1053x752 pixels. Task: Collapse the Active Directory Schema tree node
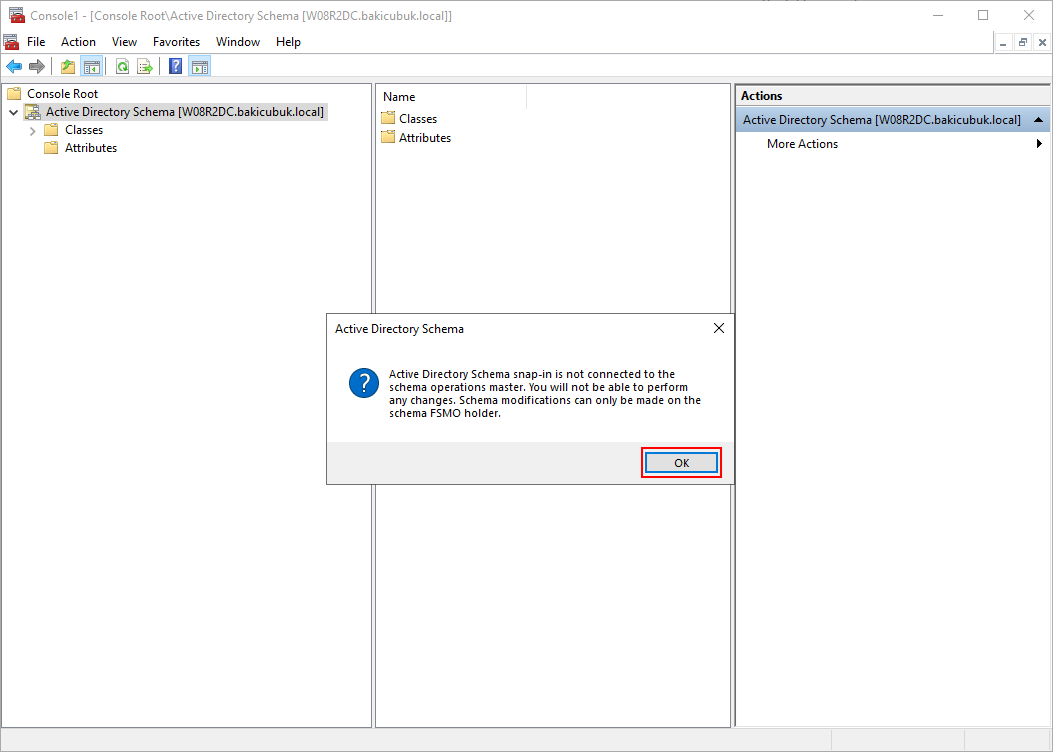[13, 112]
